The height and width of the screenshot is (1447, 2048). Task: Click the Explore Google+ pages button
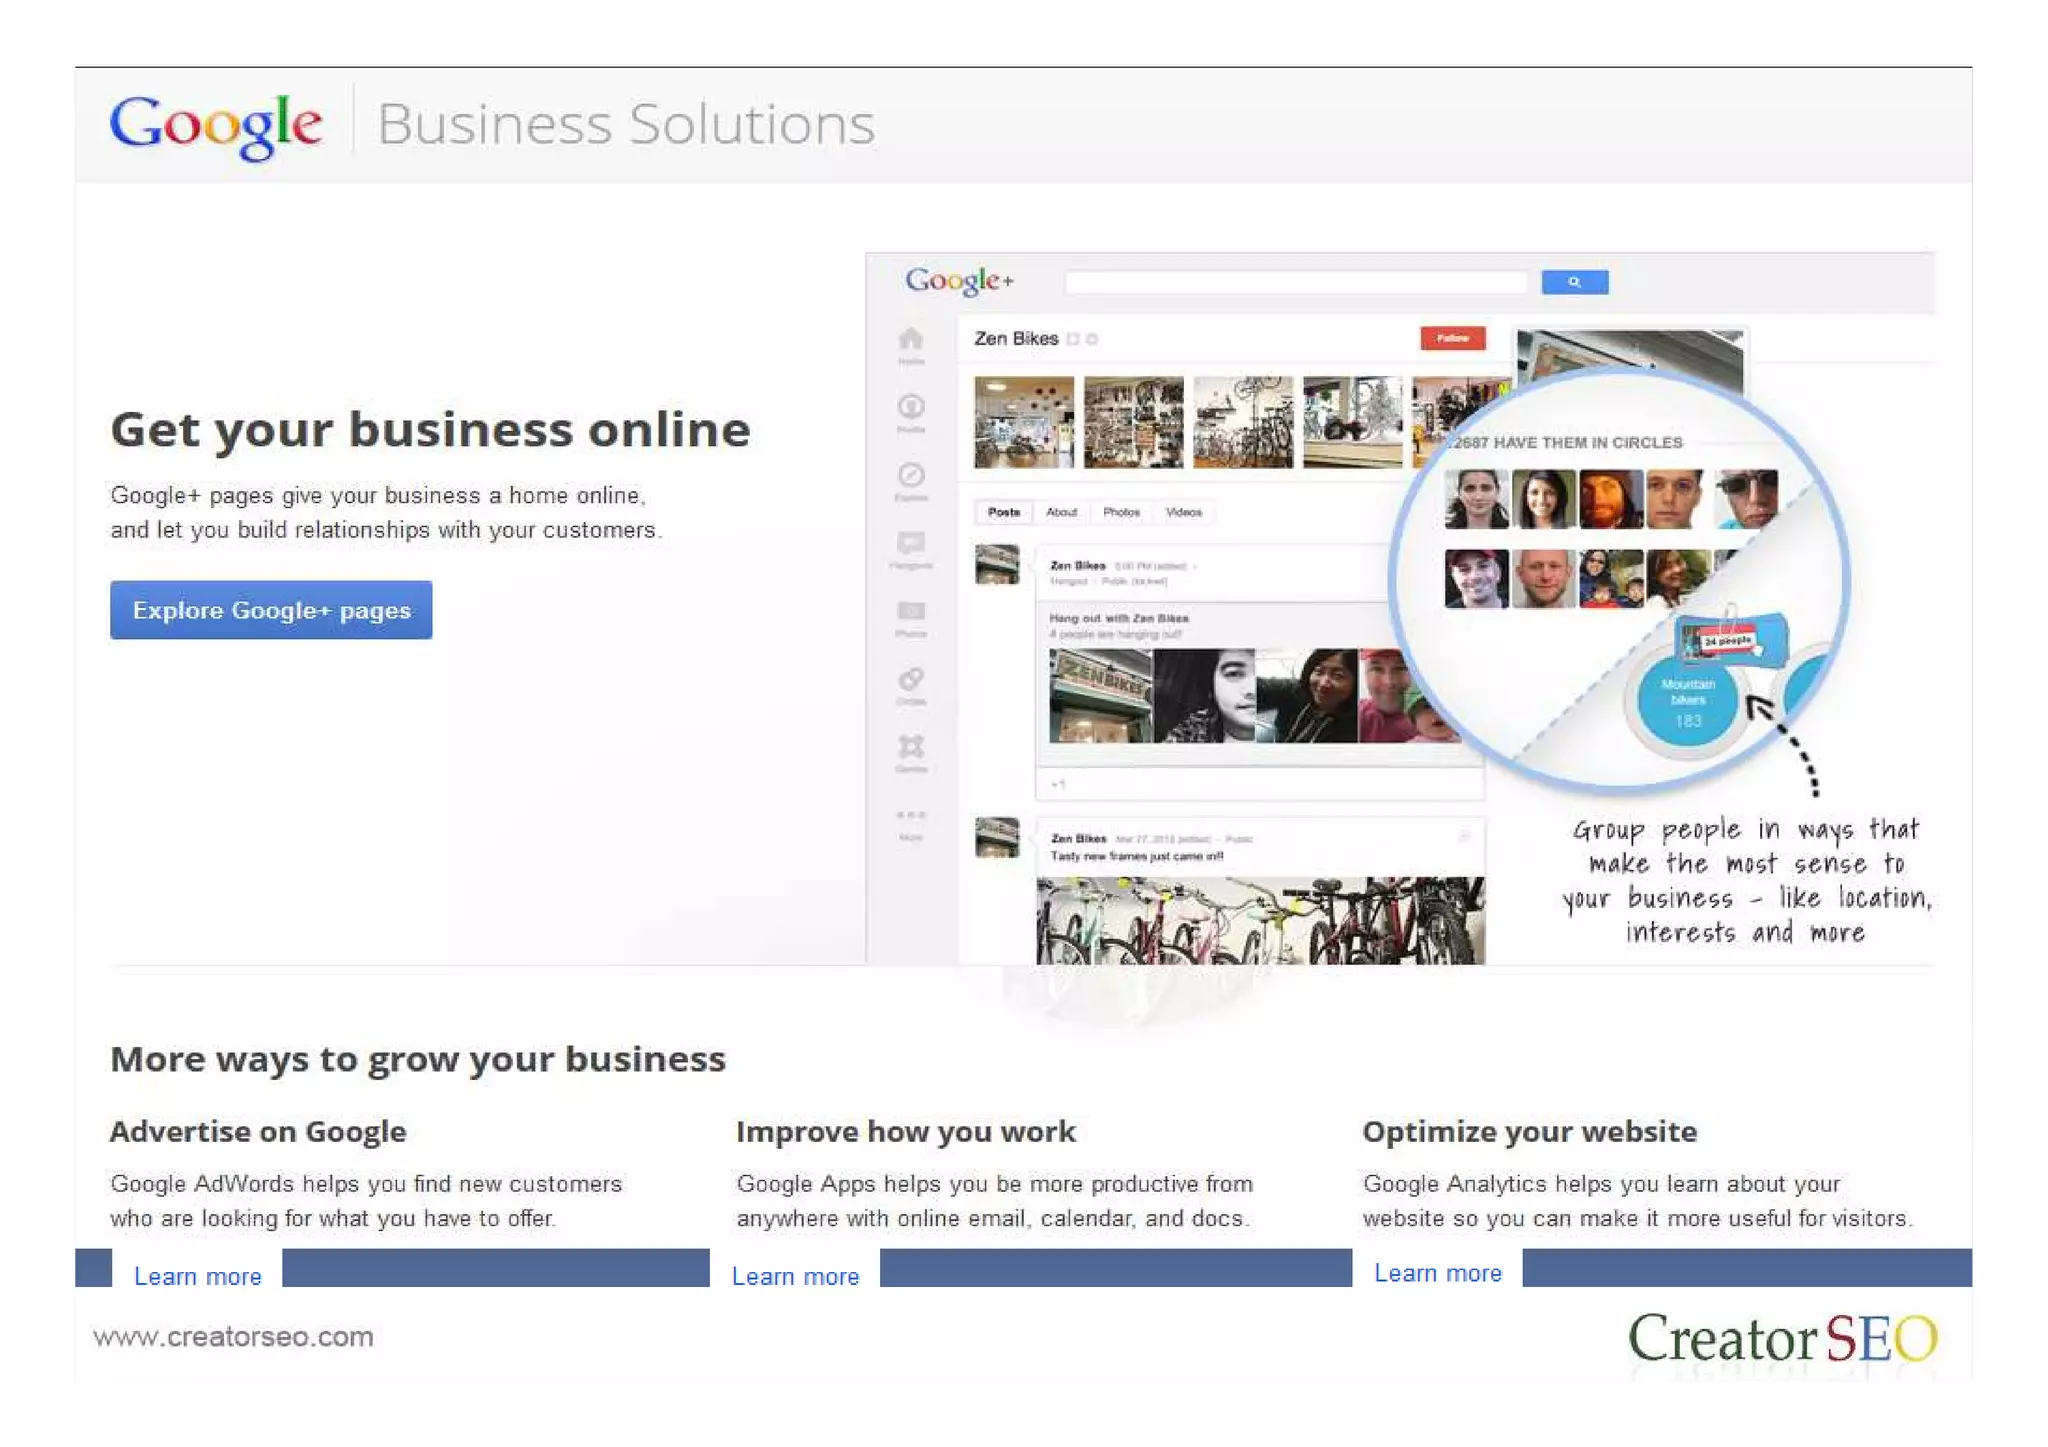271,610
